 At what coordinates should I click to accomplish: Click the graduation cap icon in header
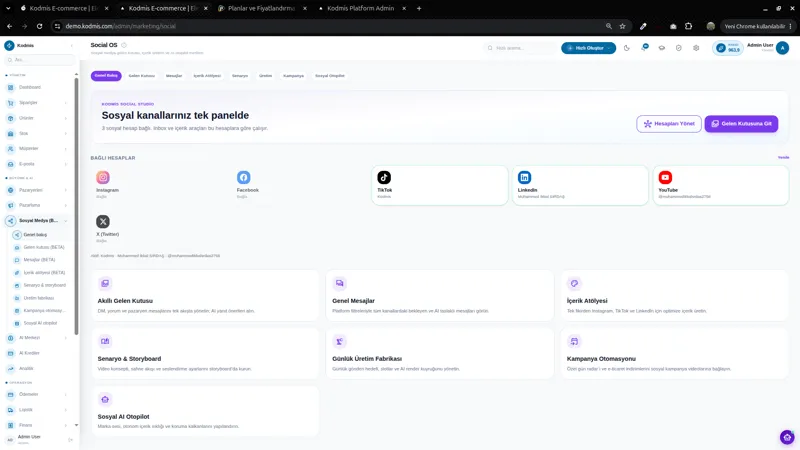pos(662,48)
